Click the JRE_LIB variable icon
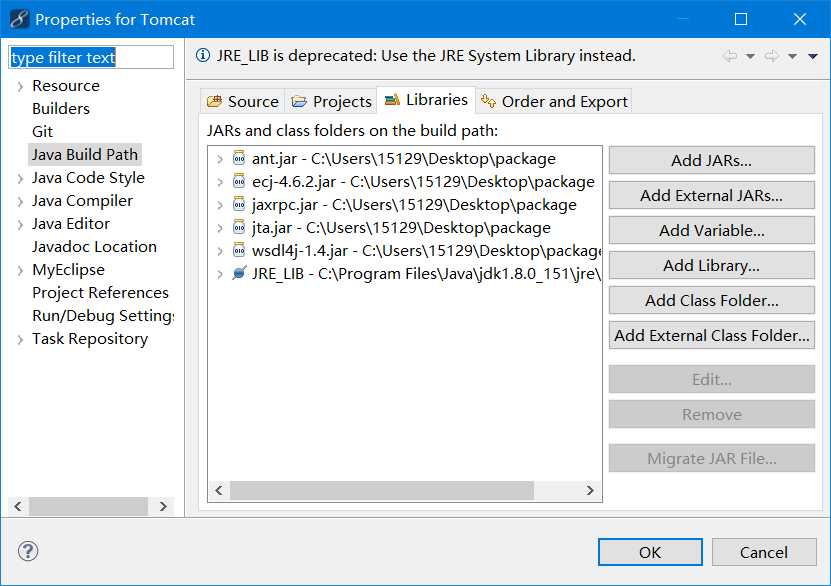831x586 pixels. [x=239, y=273]
